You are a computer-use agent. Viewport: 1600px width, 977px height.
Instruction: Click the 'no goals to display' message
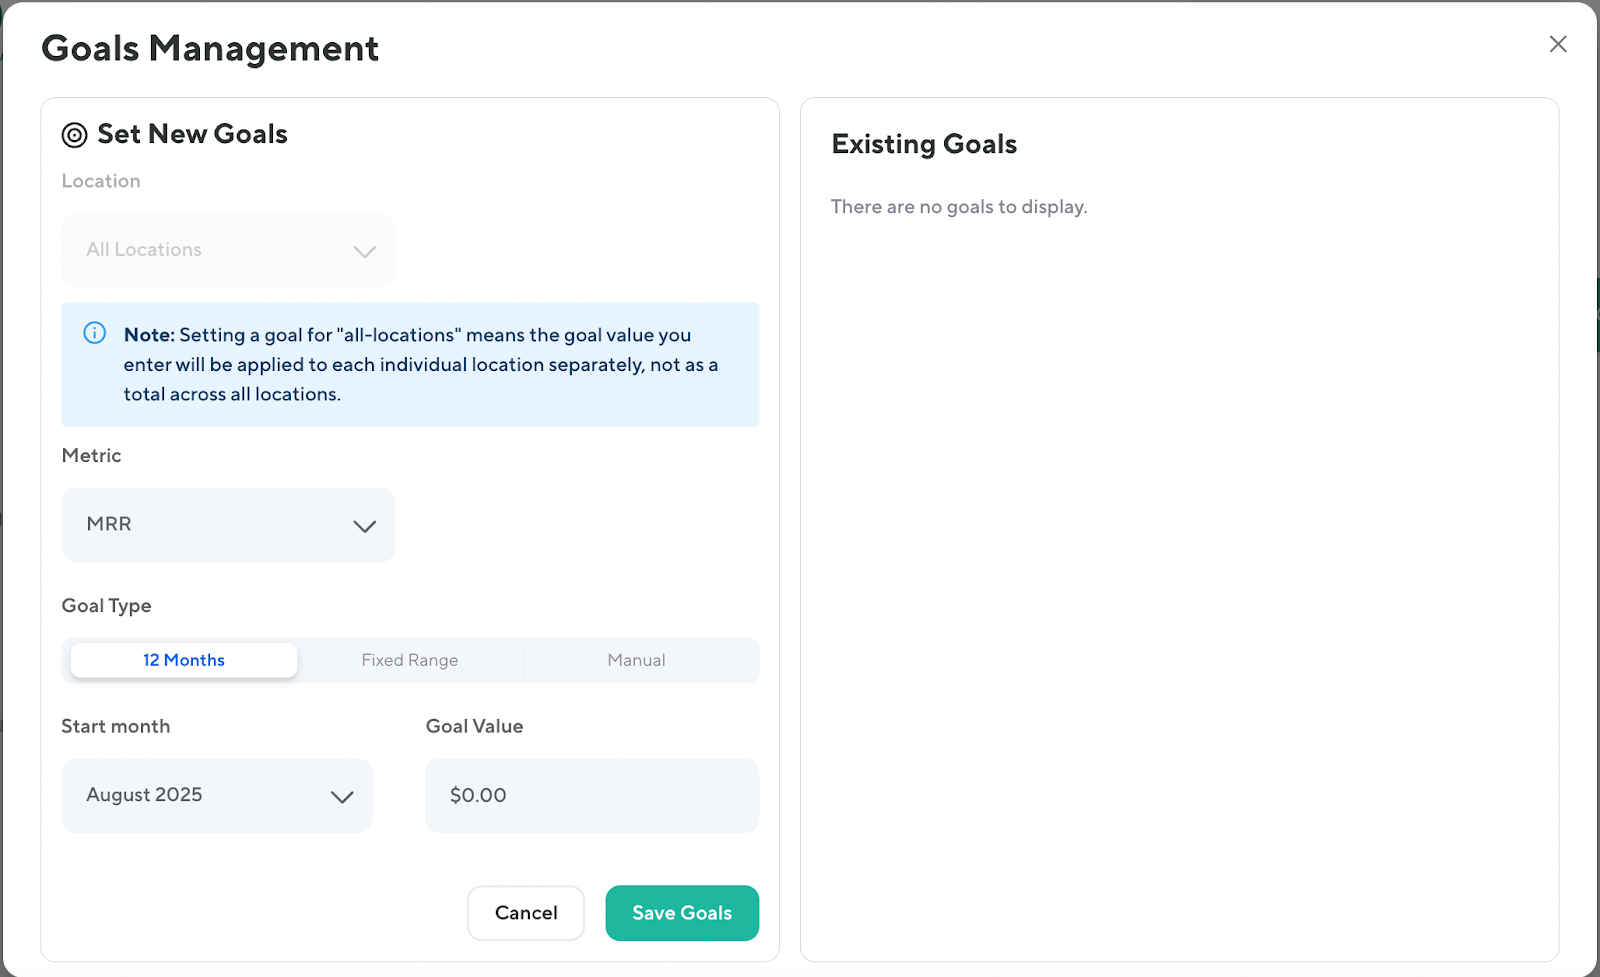[x=959, y=207]
